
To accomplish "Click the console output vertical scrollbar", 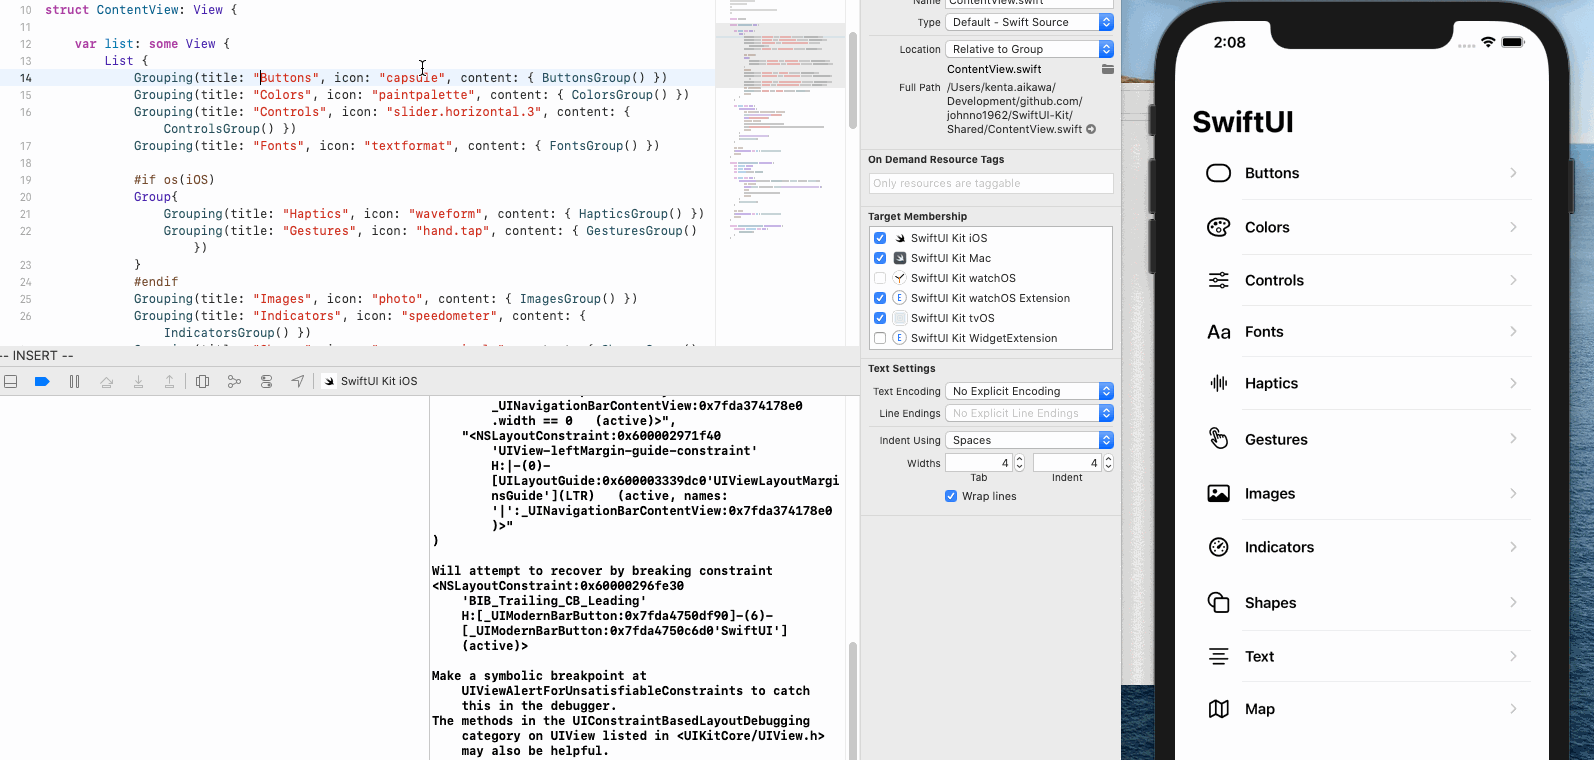I will point(853,700).
